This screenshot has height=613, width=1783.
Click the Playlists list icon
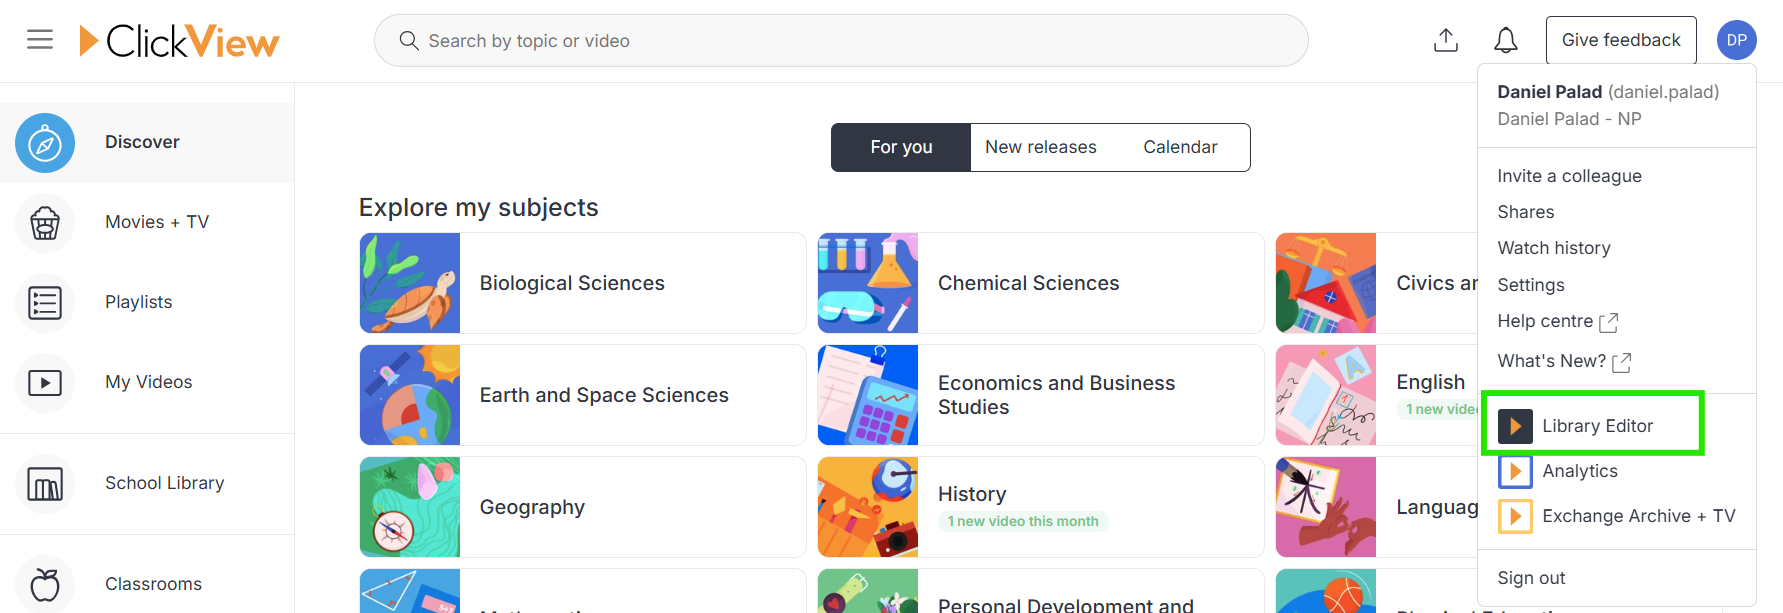click(45, 303)
